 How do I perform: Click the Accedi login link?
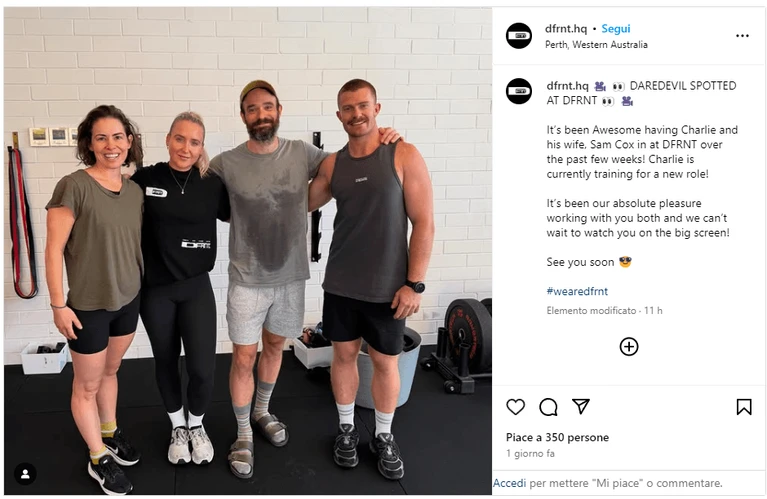(x=510, y=483)
